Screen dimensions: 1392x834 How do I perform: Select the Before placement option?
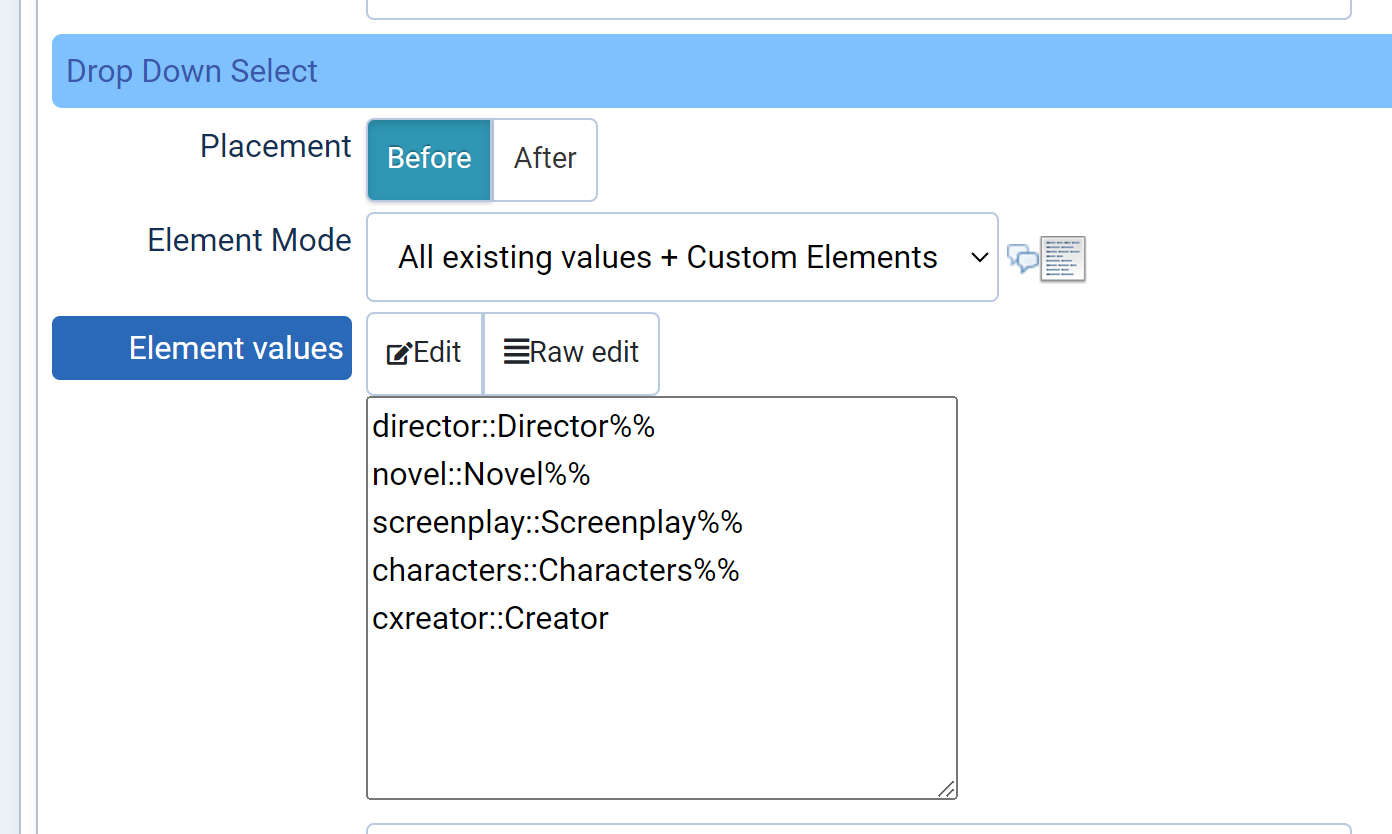coord(429,159)
